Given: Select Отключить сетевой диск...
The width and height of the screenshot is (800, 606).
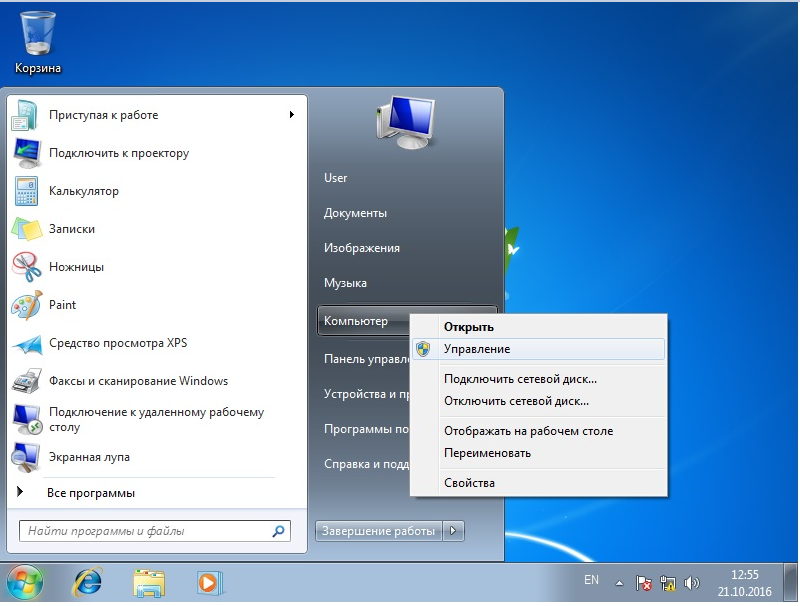Looking at the screenshot, I should point(539,401).
